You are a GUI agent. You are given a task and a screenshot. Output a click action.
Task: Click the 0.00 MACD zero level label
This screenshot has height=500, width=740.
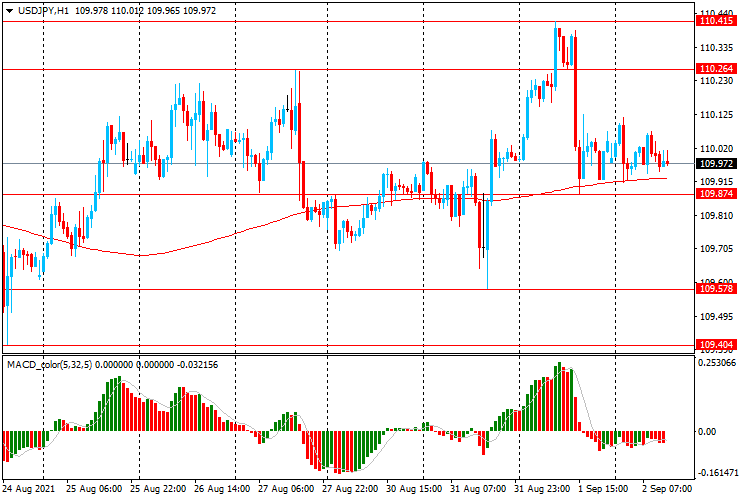pos(706,432)
